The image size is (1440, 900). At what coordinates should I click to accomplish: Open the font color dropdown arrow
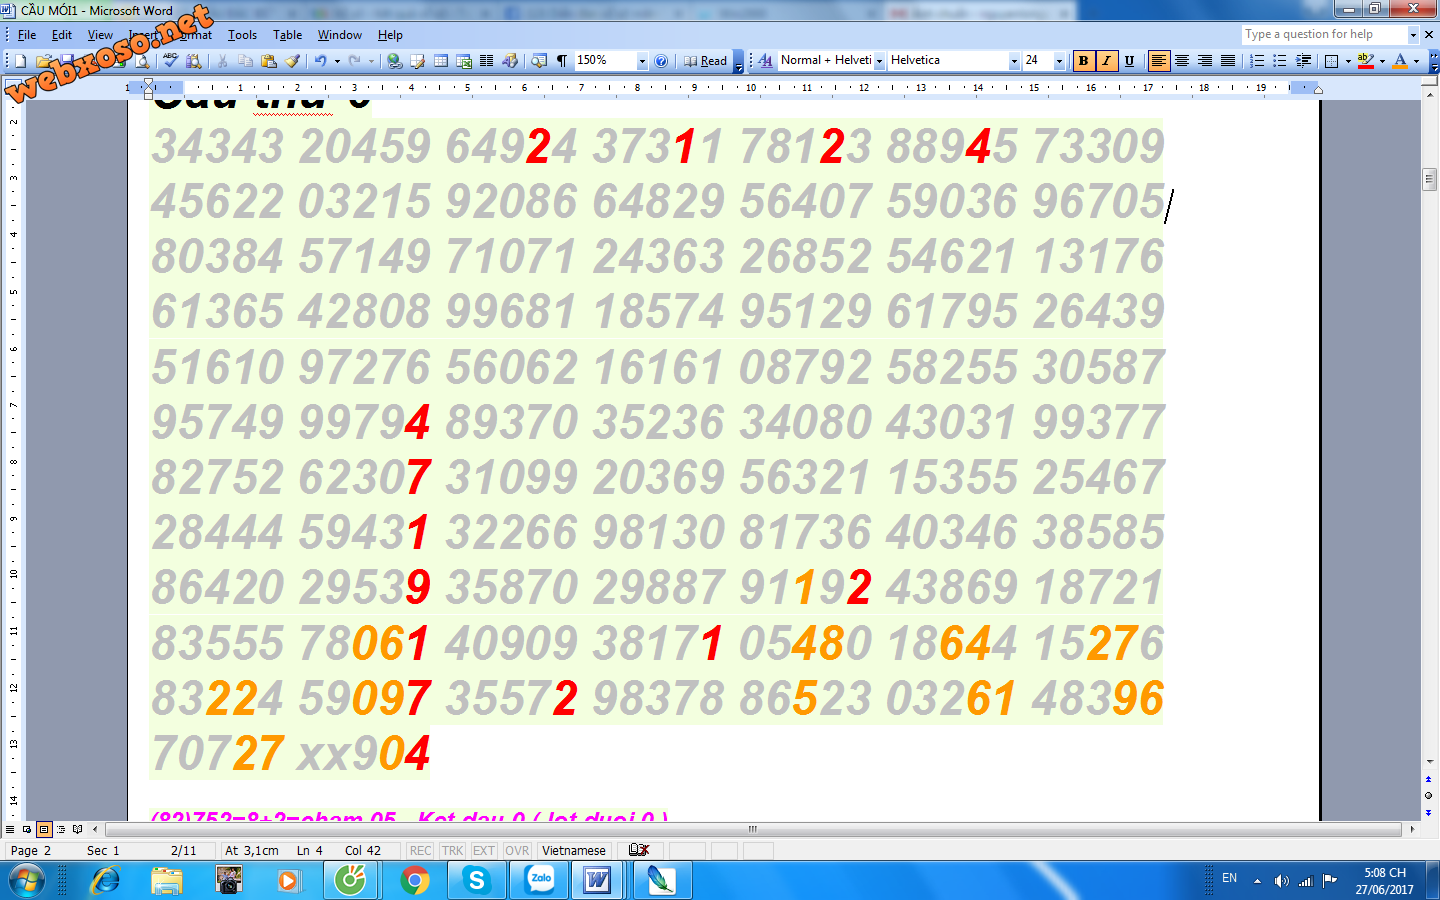tap(1416, 61)
